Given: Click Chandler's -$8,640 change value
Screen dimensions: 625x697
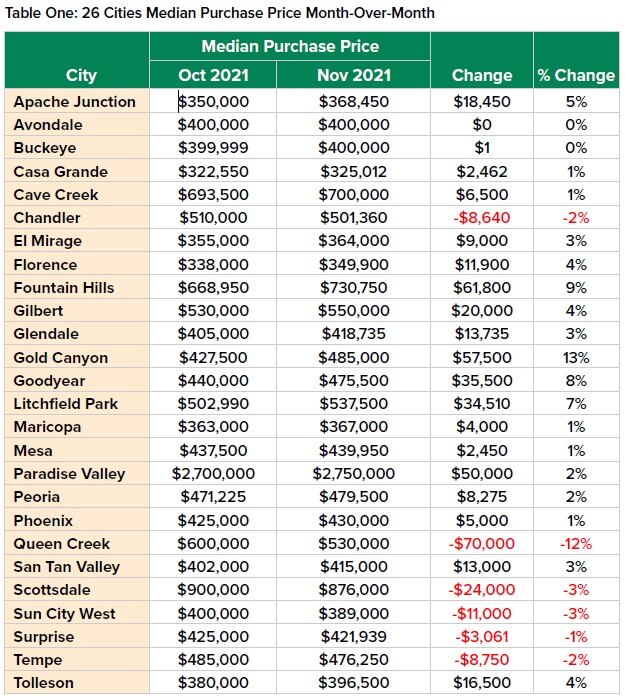Looking at the screenshot, I should click(482, 218).
